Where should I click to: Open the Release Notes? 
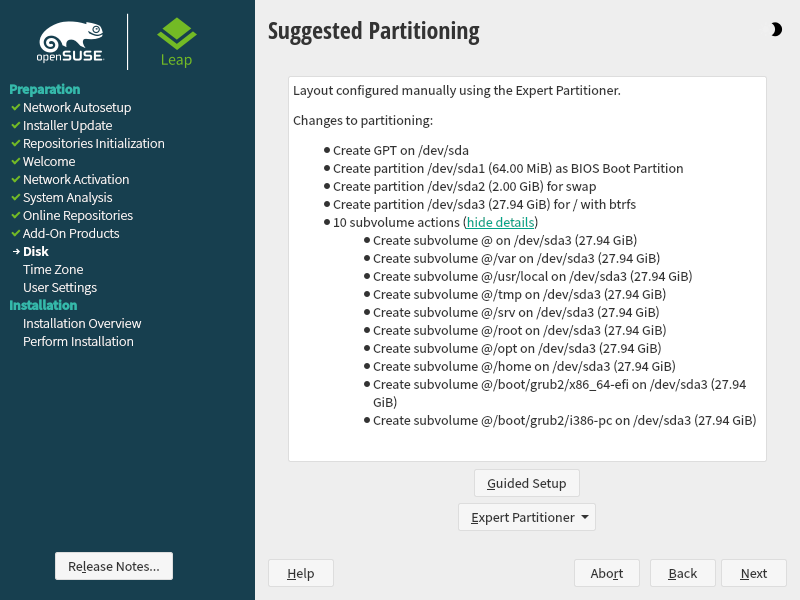click(x=114, y=566)
